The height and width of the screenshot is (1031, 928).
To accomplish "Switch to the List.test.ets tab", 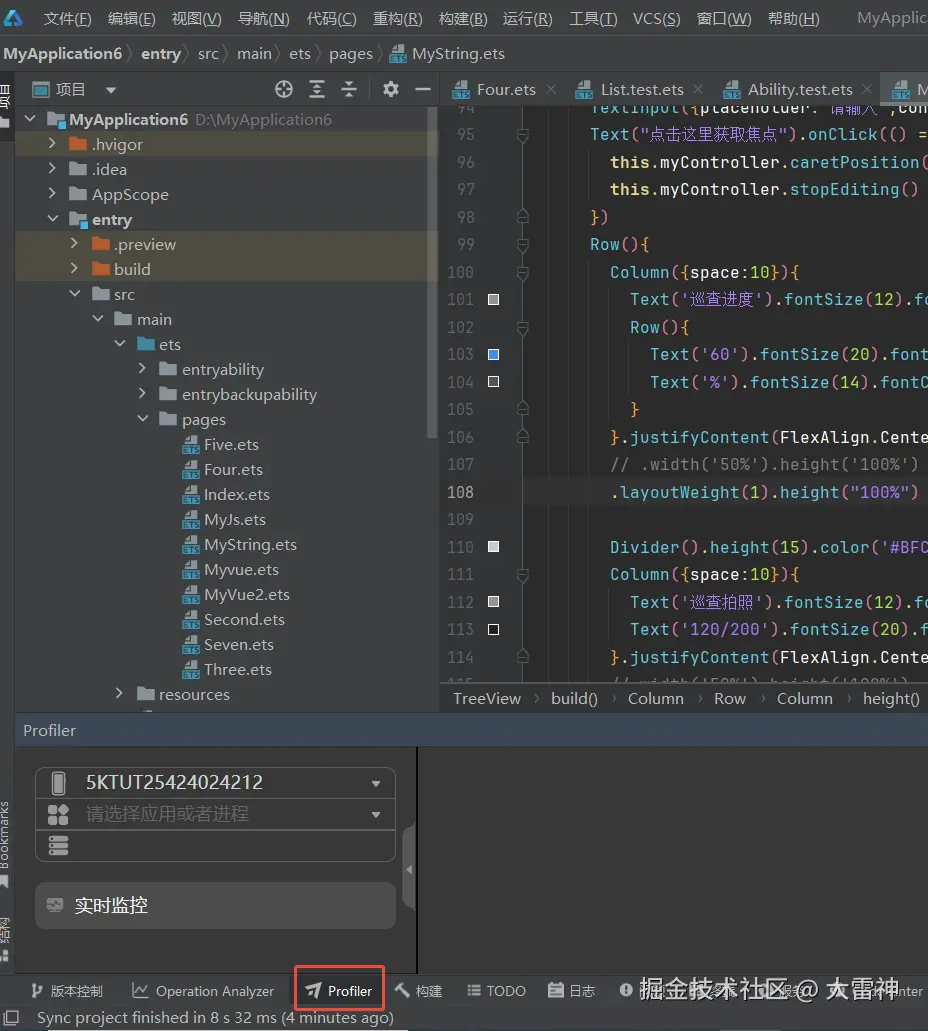I will [x=641, y=90].
